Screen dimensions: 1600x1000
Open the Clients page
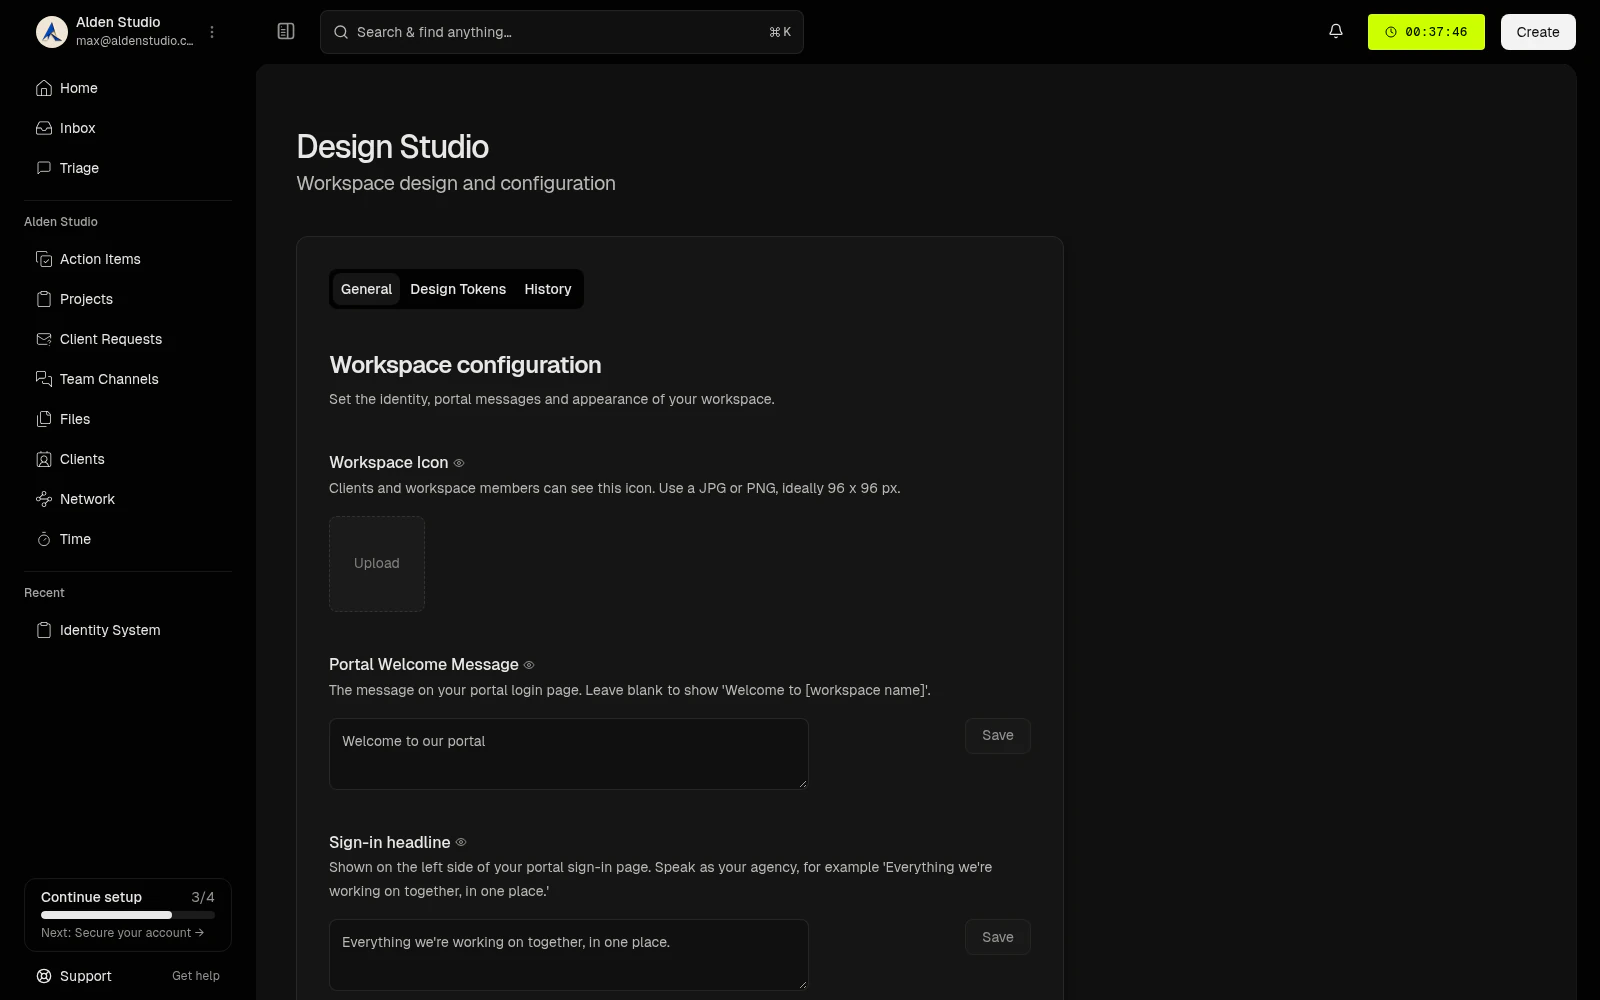[128, 459]
